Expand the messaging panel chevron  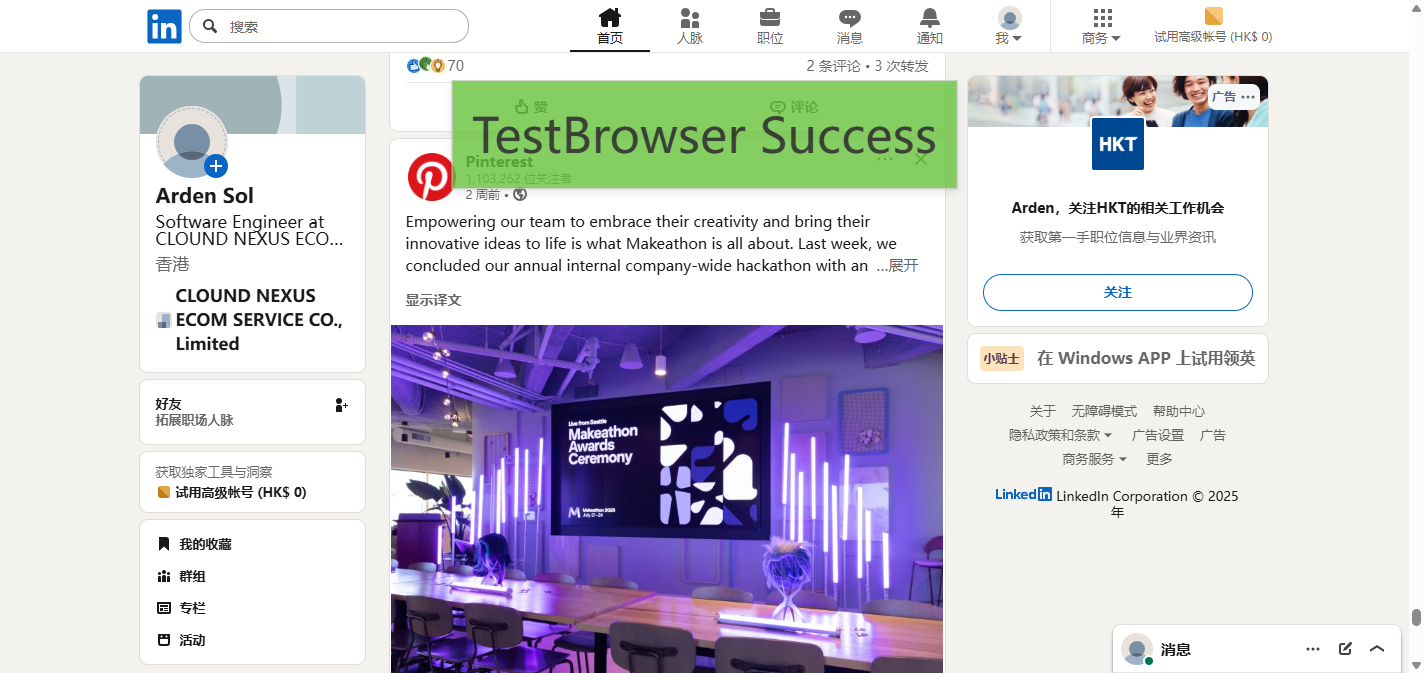click(x=1377, y=649)
